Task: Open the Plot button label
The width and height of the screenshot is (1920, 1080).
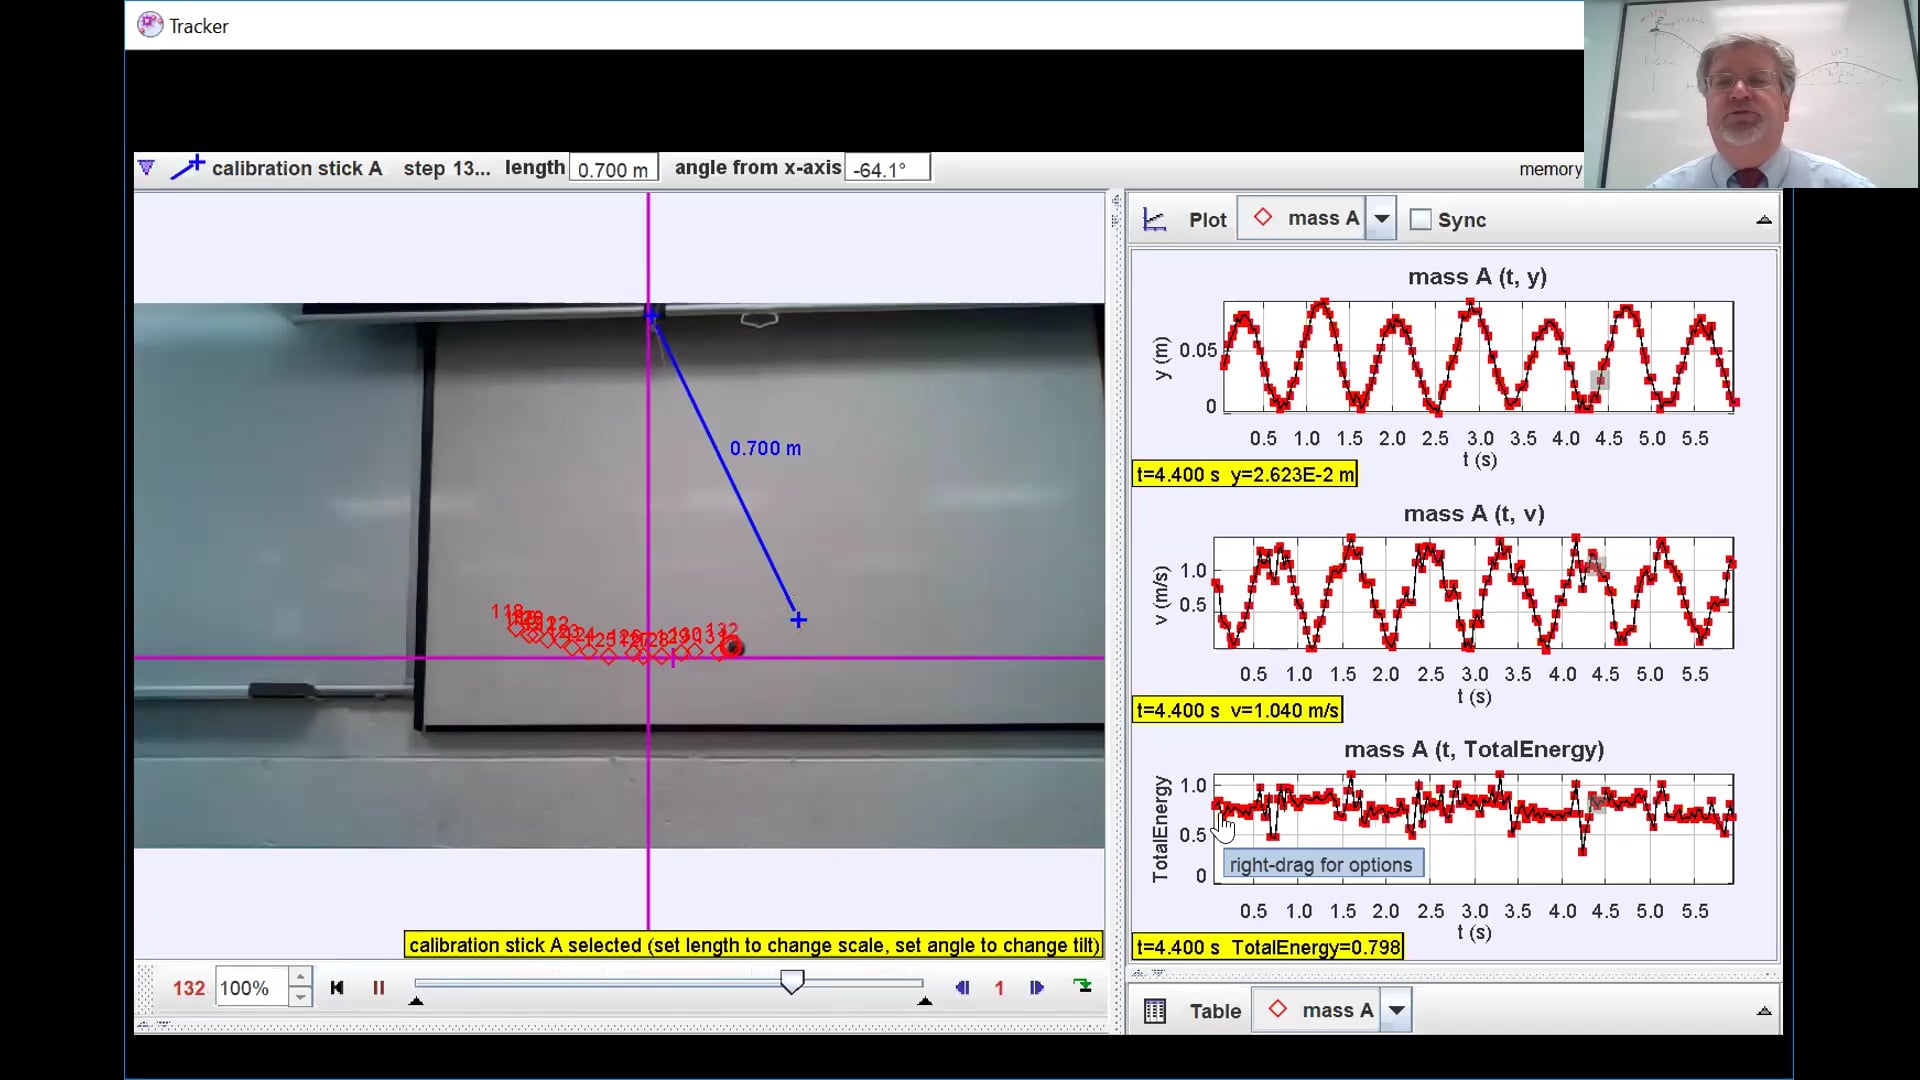Action: 1207,220
